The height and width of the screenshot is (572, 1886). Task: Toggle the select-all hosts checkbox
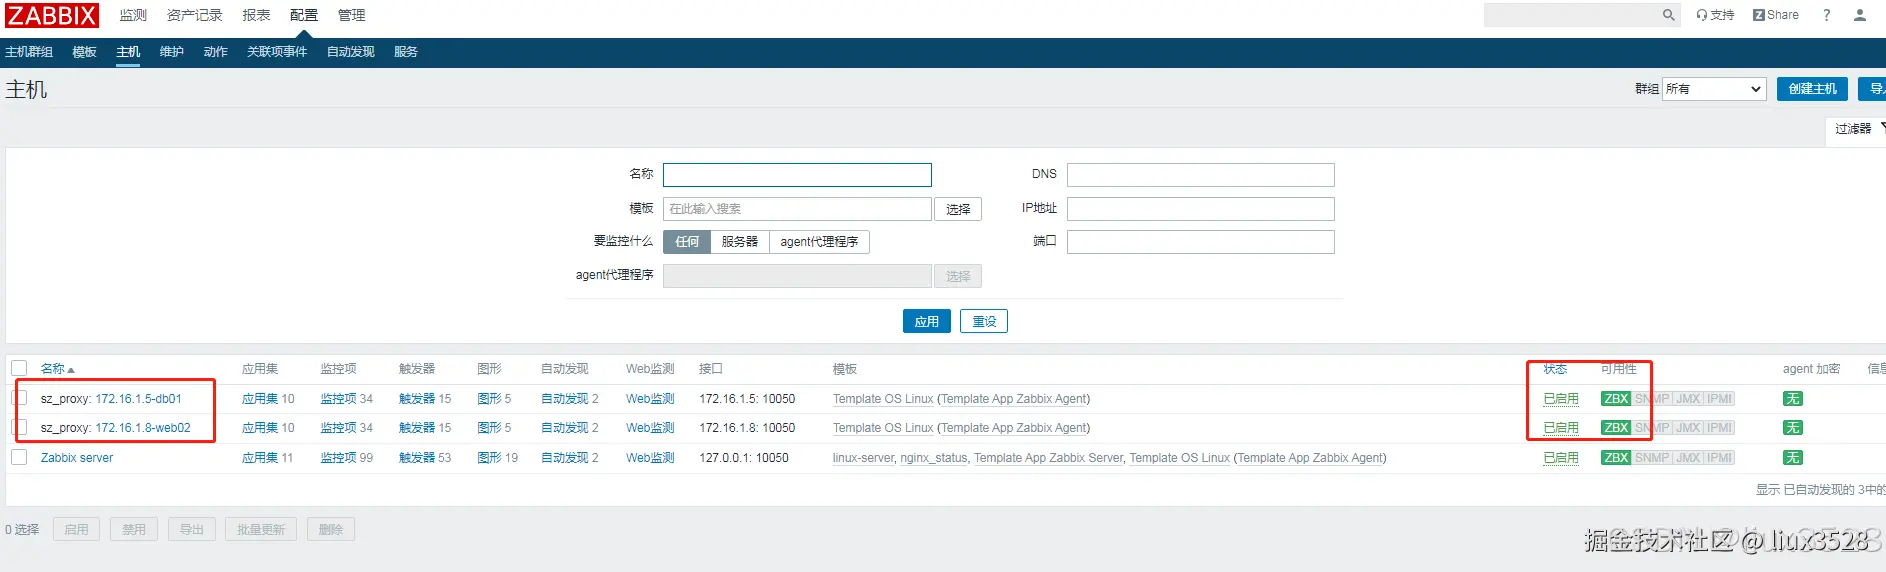tap(19, 368)
